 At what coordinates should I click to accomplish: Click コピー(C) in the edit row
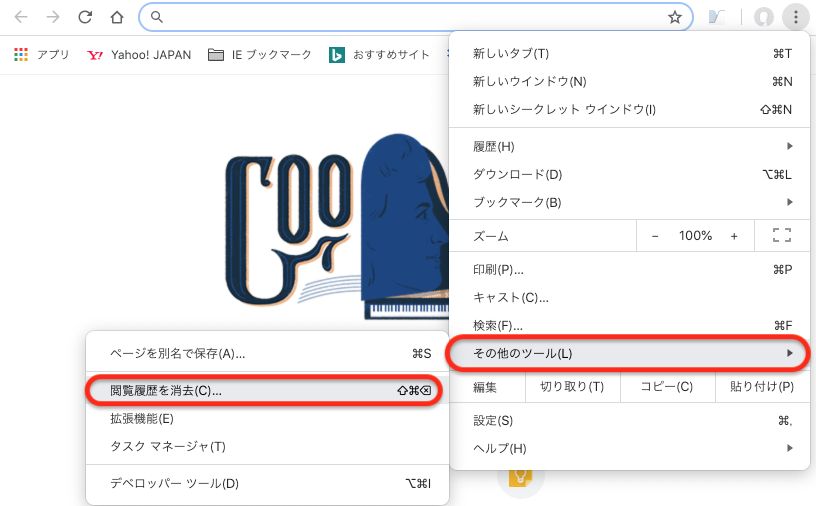coord(667,387)
